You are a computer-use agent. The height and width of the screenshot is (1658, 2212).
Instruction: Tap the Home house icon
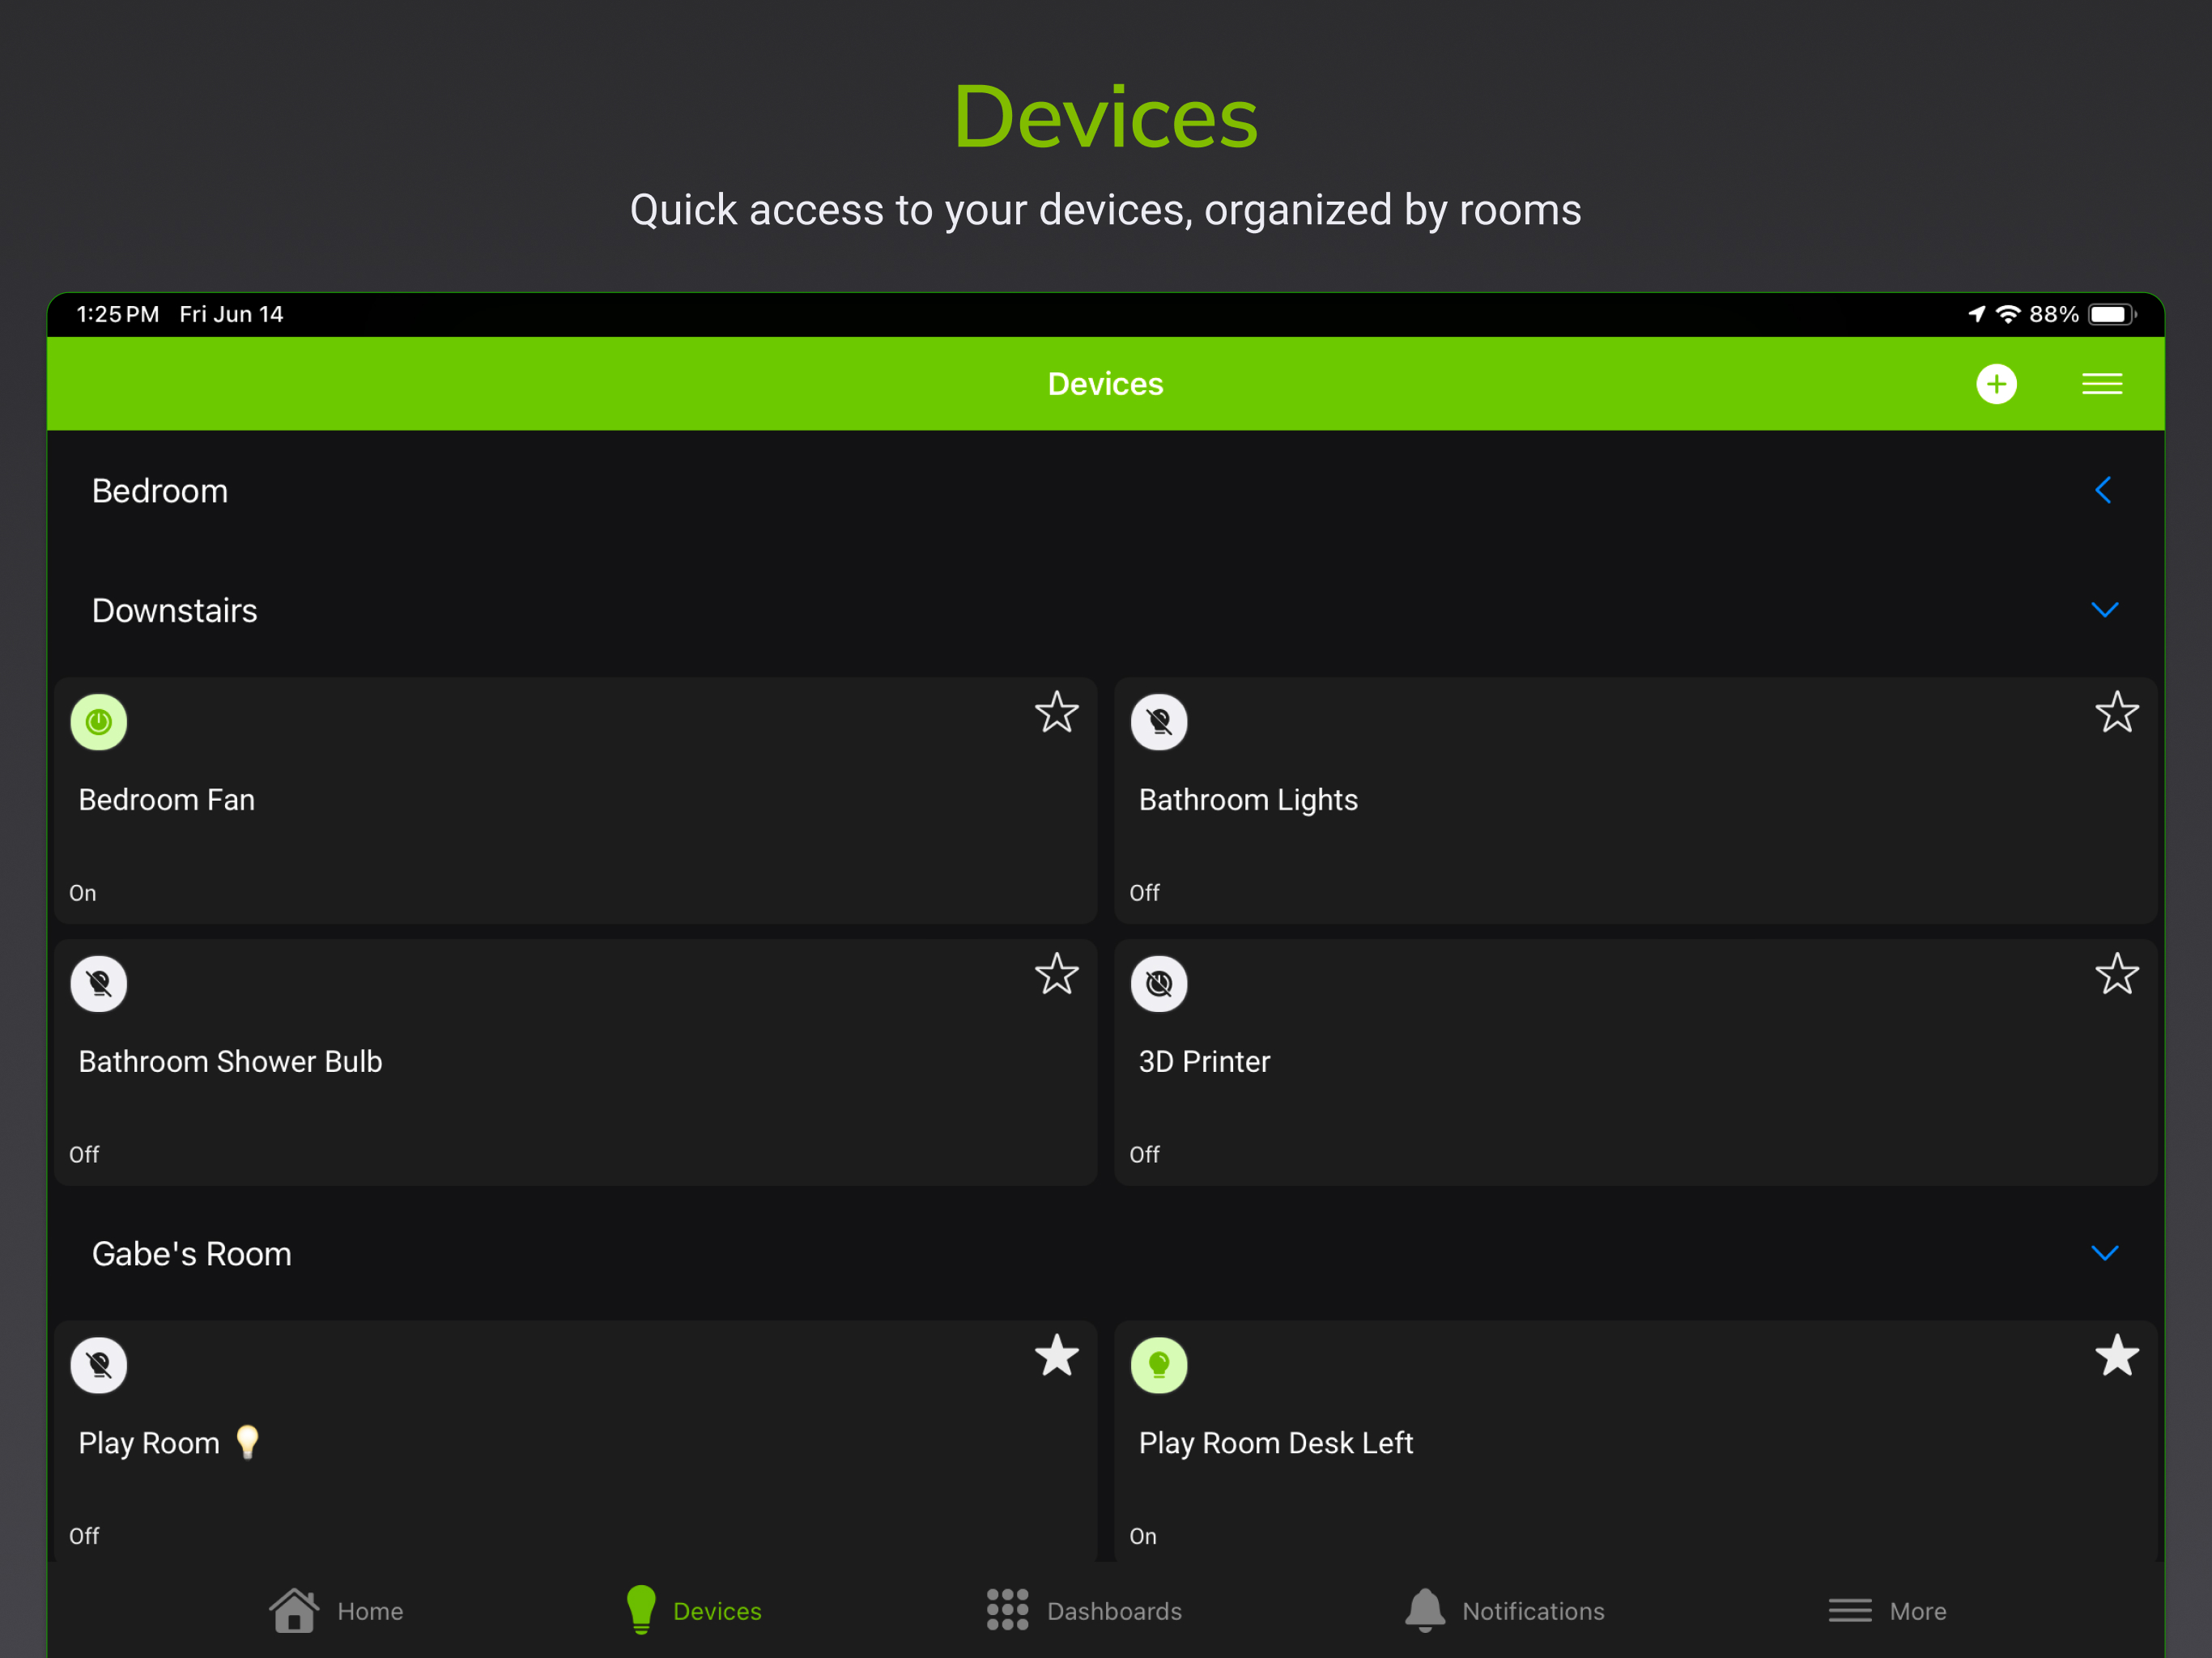(294, 1610)
